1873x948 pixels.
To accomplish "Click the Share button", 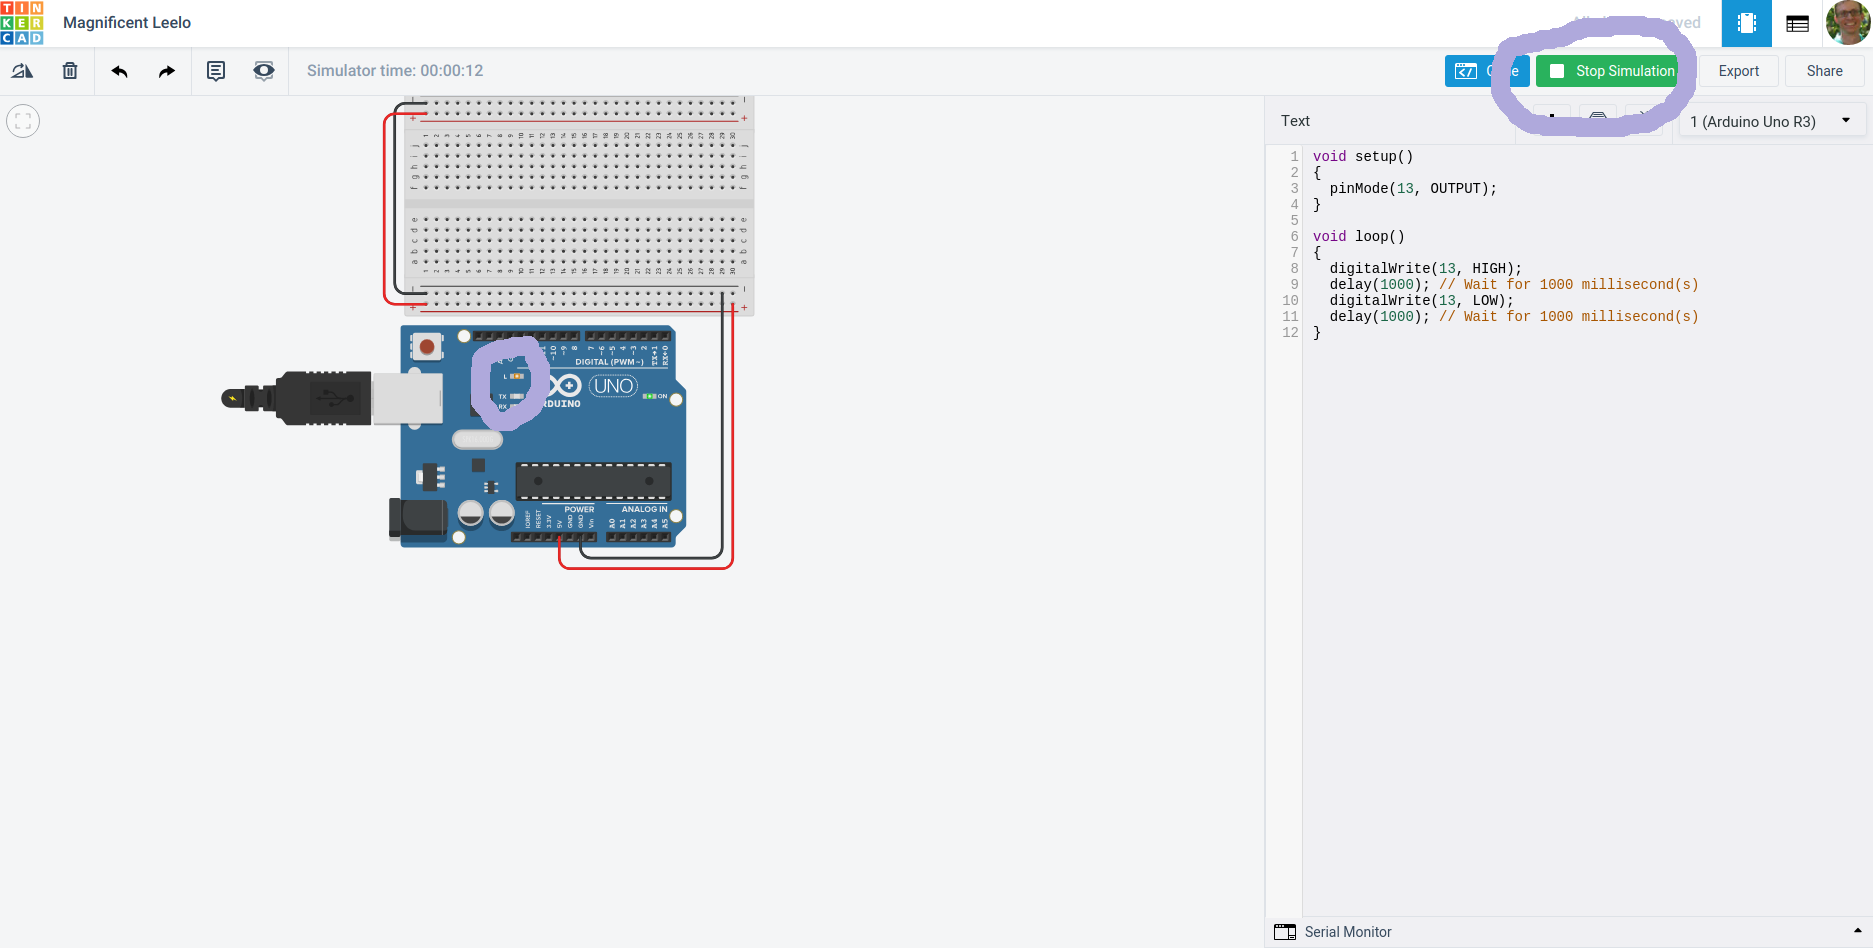I will [1825, 71].
